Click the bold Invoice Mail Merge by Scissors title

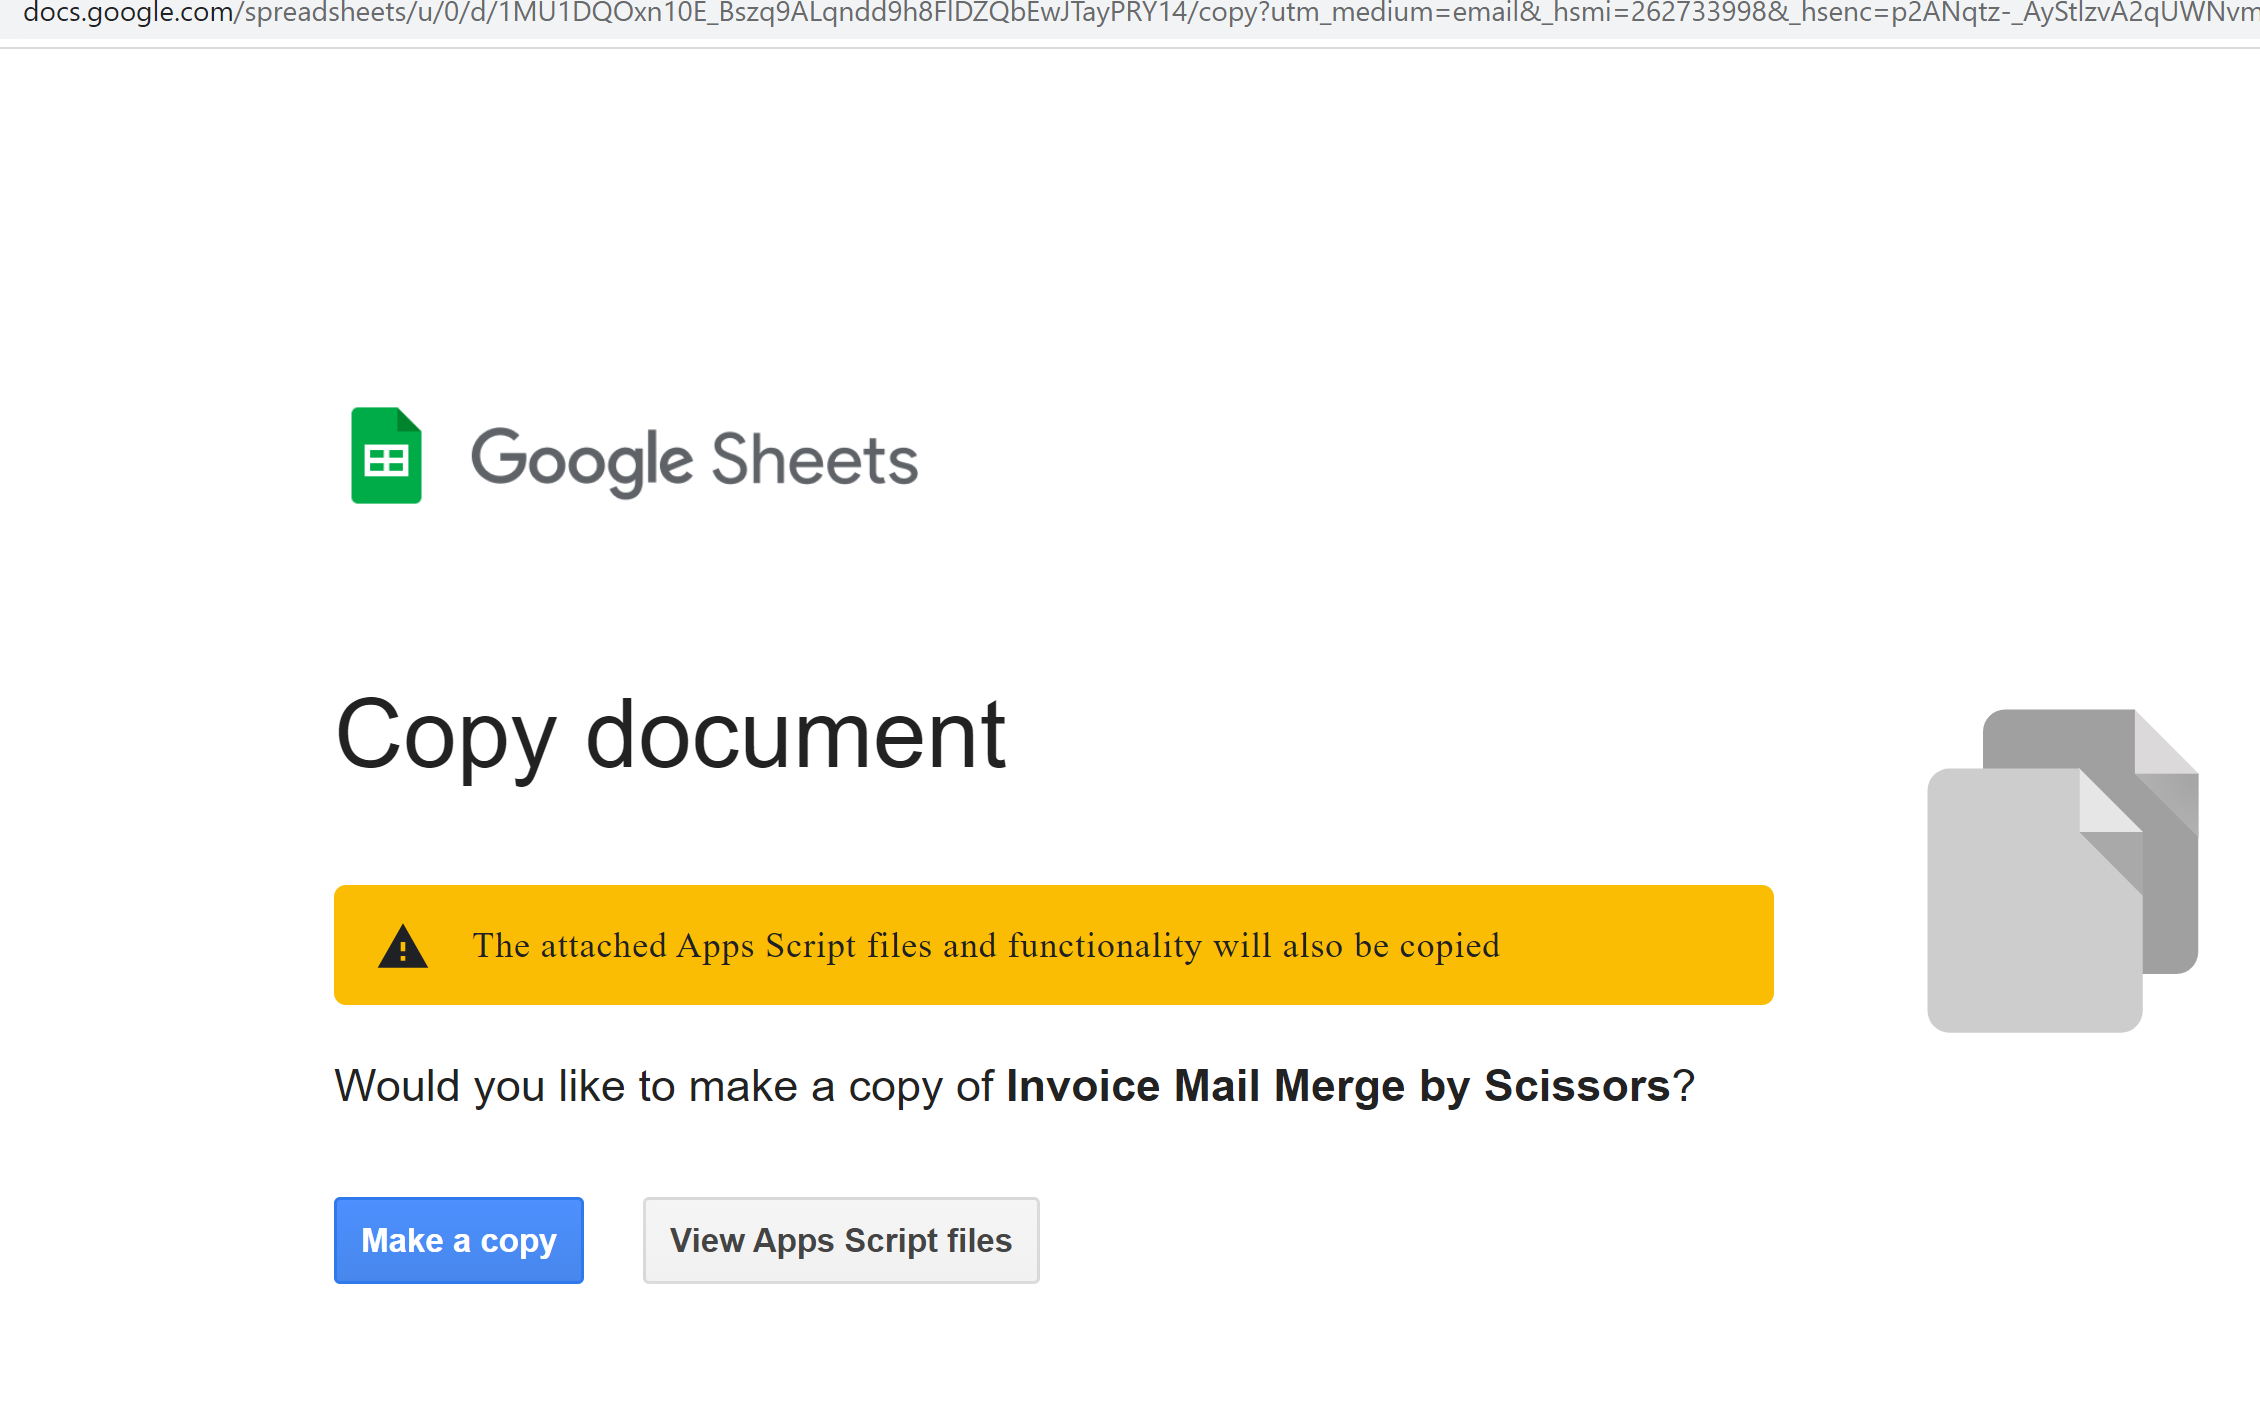[1338, 1086]
